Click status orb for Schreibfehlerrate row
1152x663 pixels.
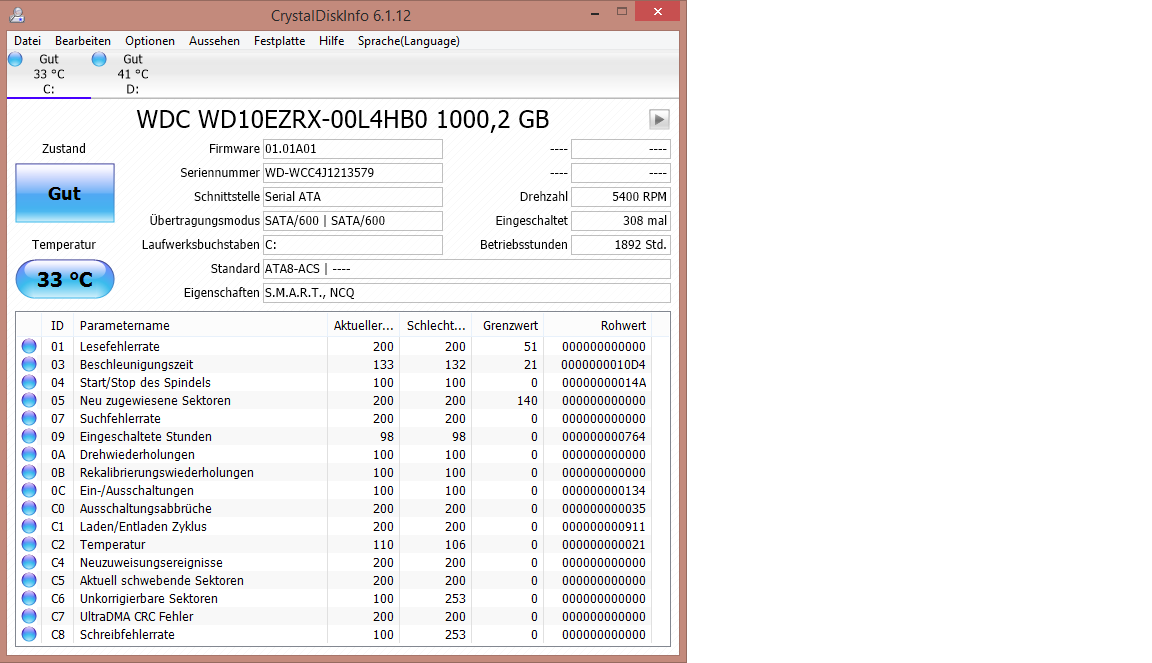point(29,634)
